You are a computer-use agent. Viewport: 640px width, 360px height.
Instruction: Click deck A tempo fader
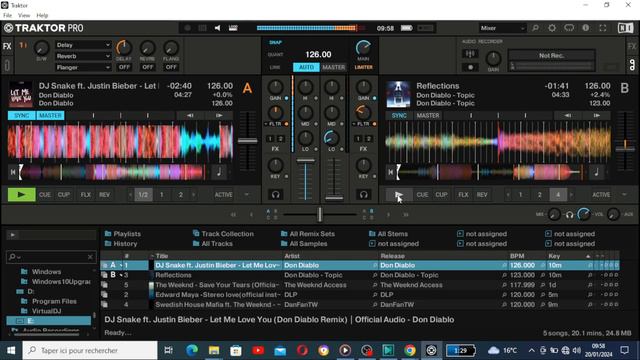click(247, 141)
